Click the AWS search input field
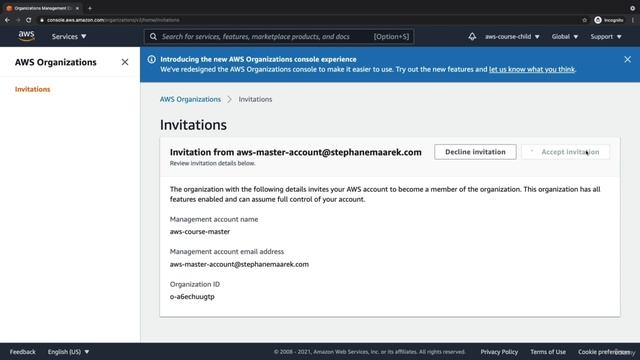This screenshot has height=360, width=640. [279, 36]
